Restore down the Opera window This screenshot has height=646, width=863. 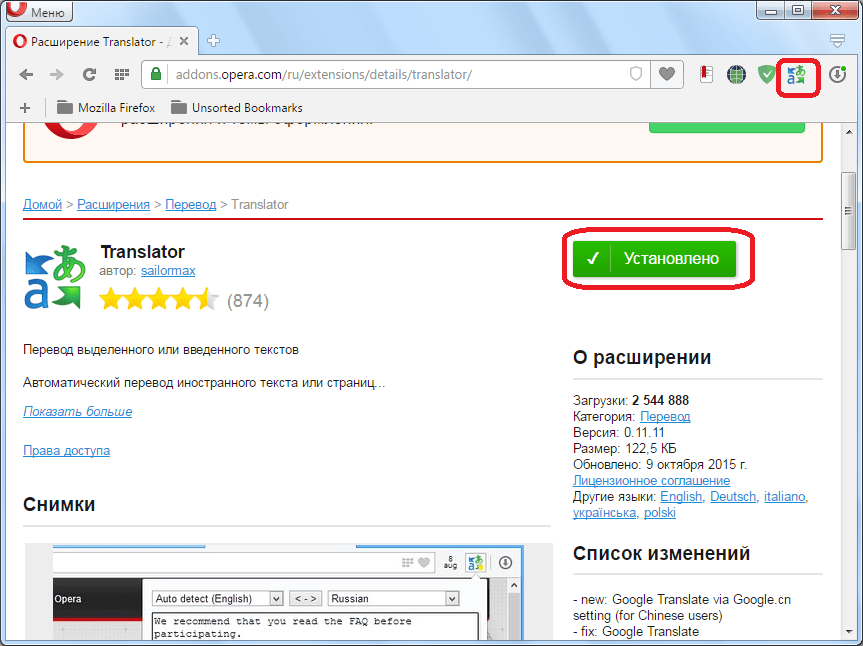[798, 10]
